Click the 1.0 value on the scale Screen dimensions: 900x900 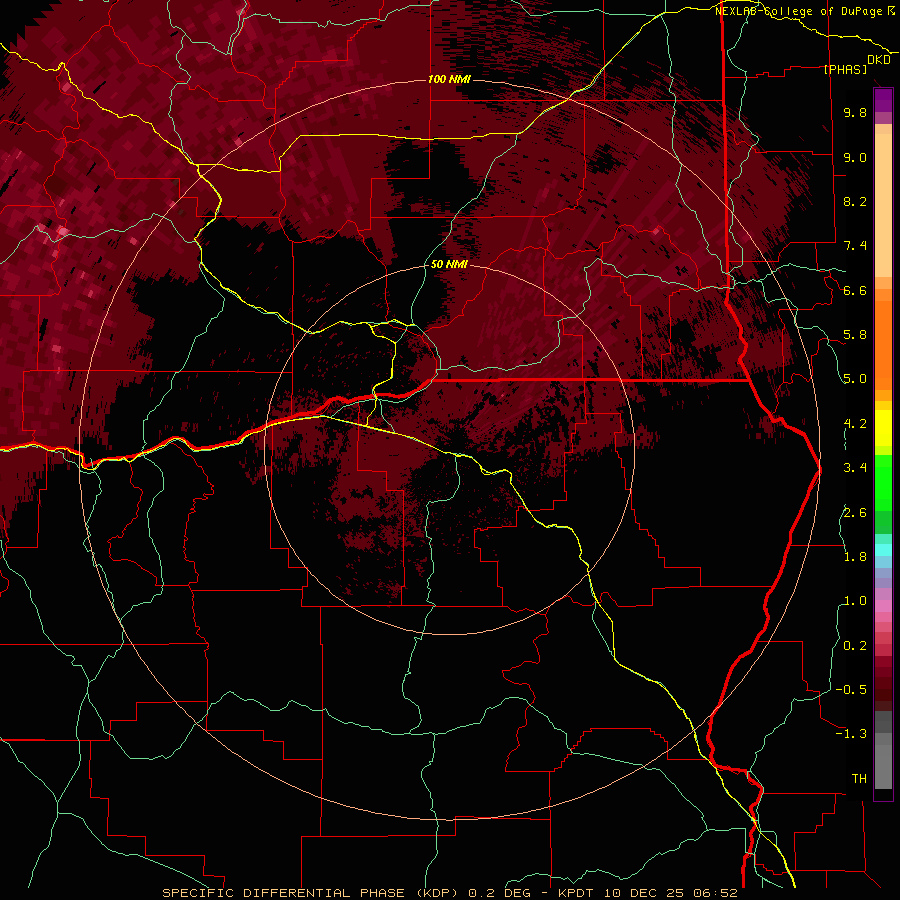tap(855, 601)
